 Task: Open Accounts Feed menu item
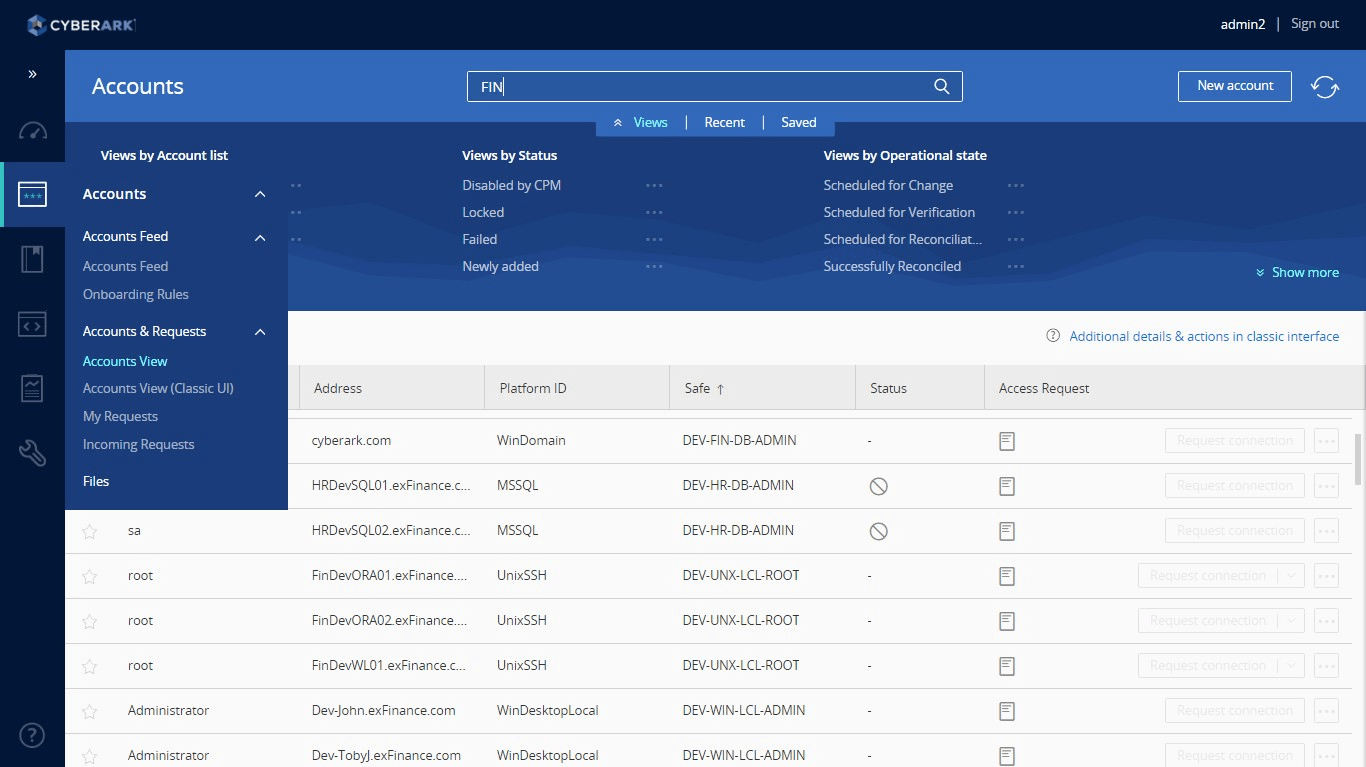pos(125,266)
